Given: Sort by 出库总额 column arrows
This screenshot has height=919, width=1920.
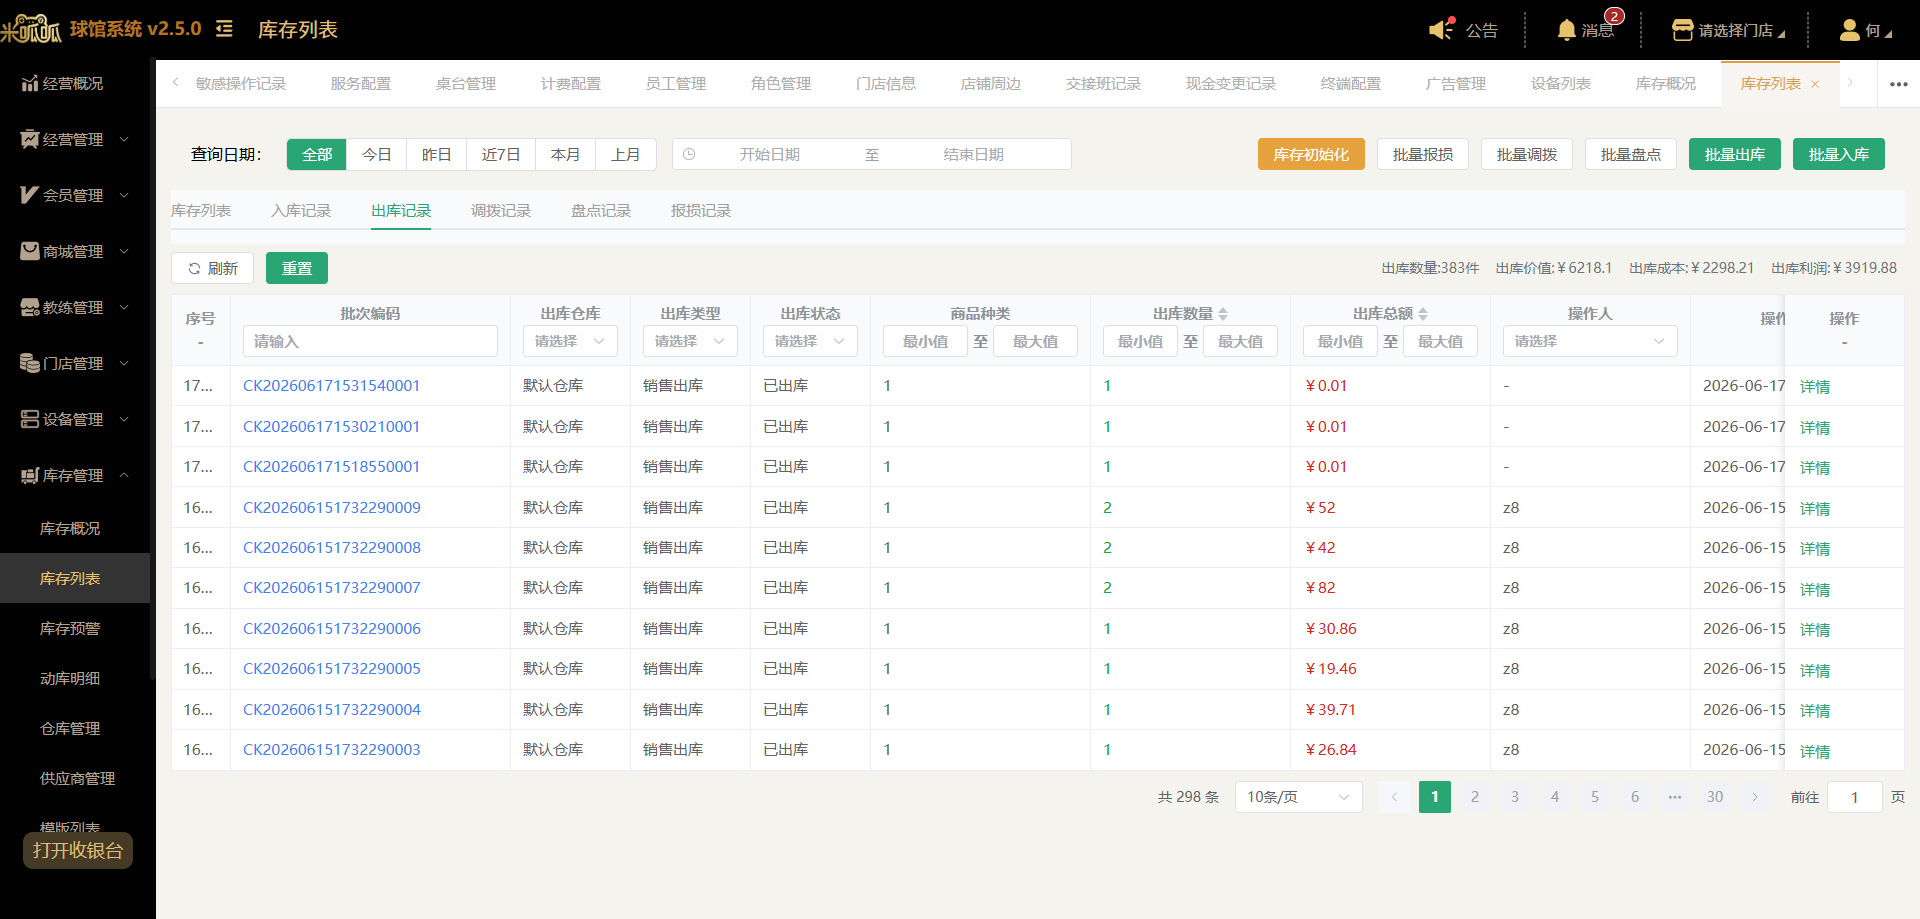Looking at the screenshot, I should tap(1423, 314).
